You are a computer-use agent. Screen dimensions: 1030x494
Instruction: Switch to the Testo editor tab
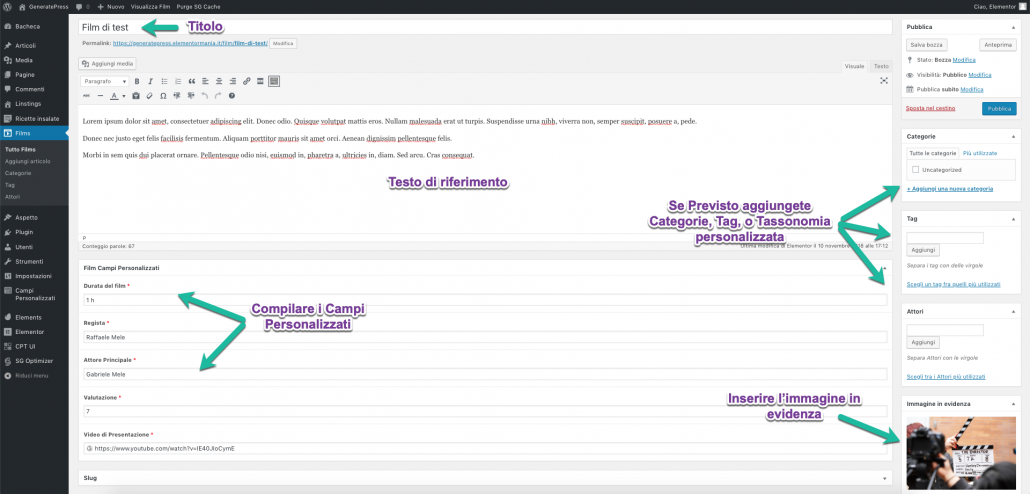(x=881, y=65)
